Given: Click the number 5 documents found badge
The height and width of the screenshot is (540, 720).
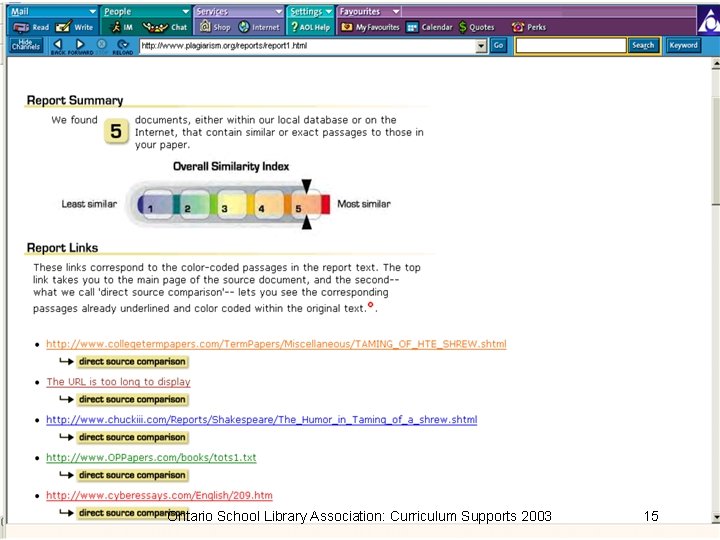Looking at the screenshot, I should tap(116, 132).
